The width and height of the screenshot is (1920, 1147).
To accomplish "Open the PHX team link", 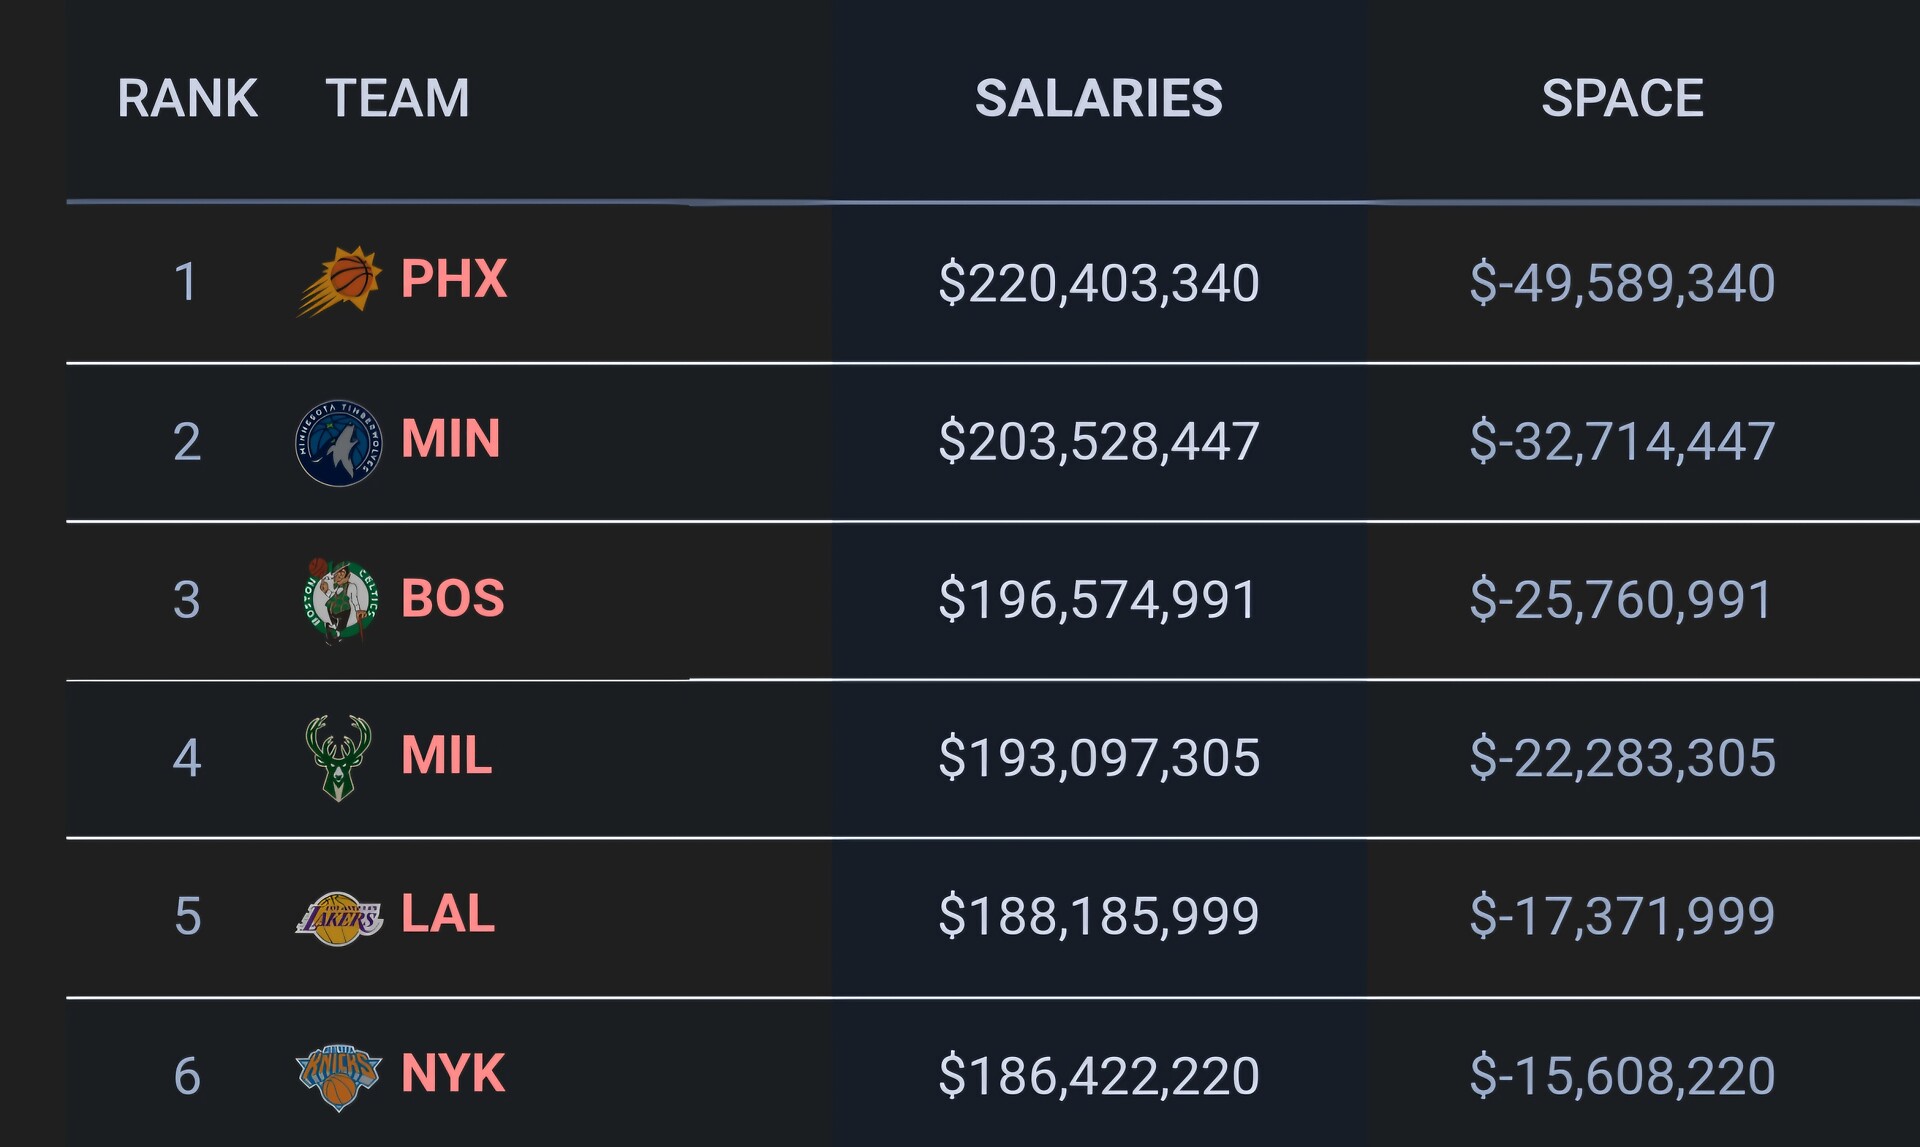I will coord(454,279).
